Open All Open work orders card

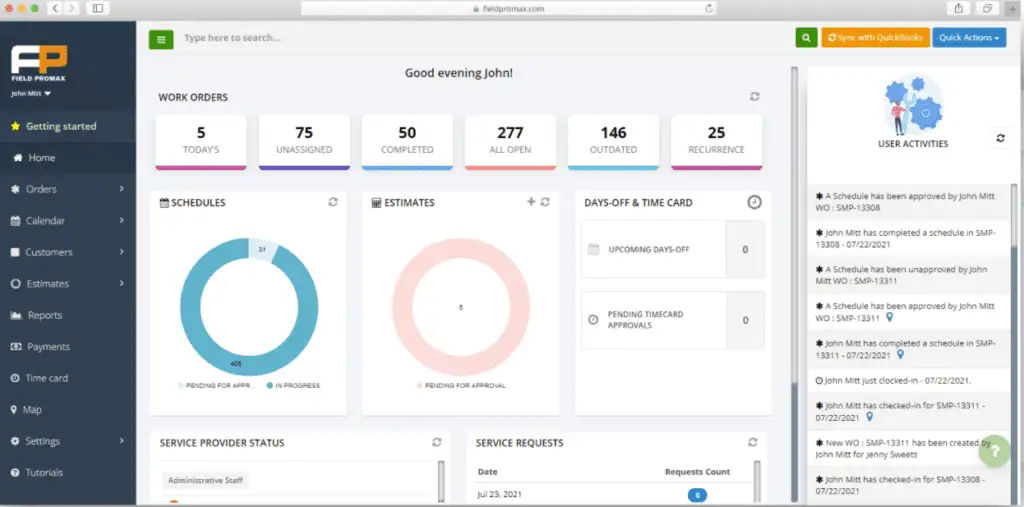[510, 142]
